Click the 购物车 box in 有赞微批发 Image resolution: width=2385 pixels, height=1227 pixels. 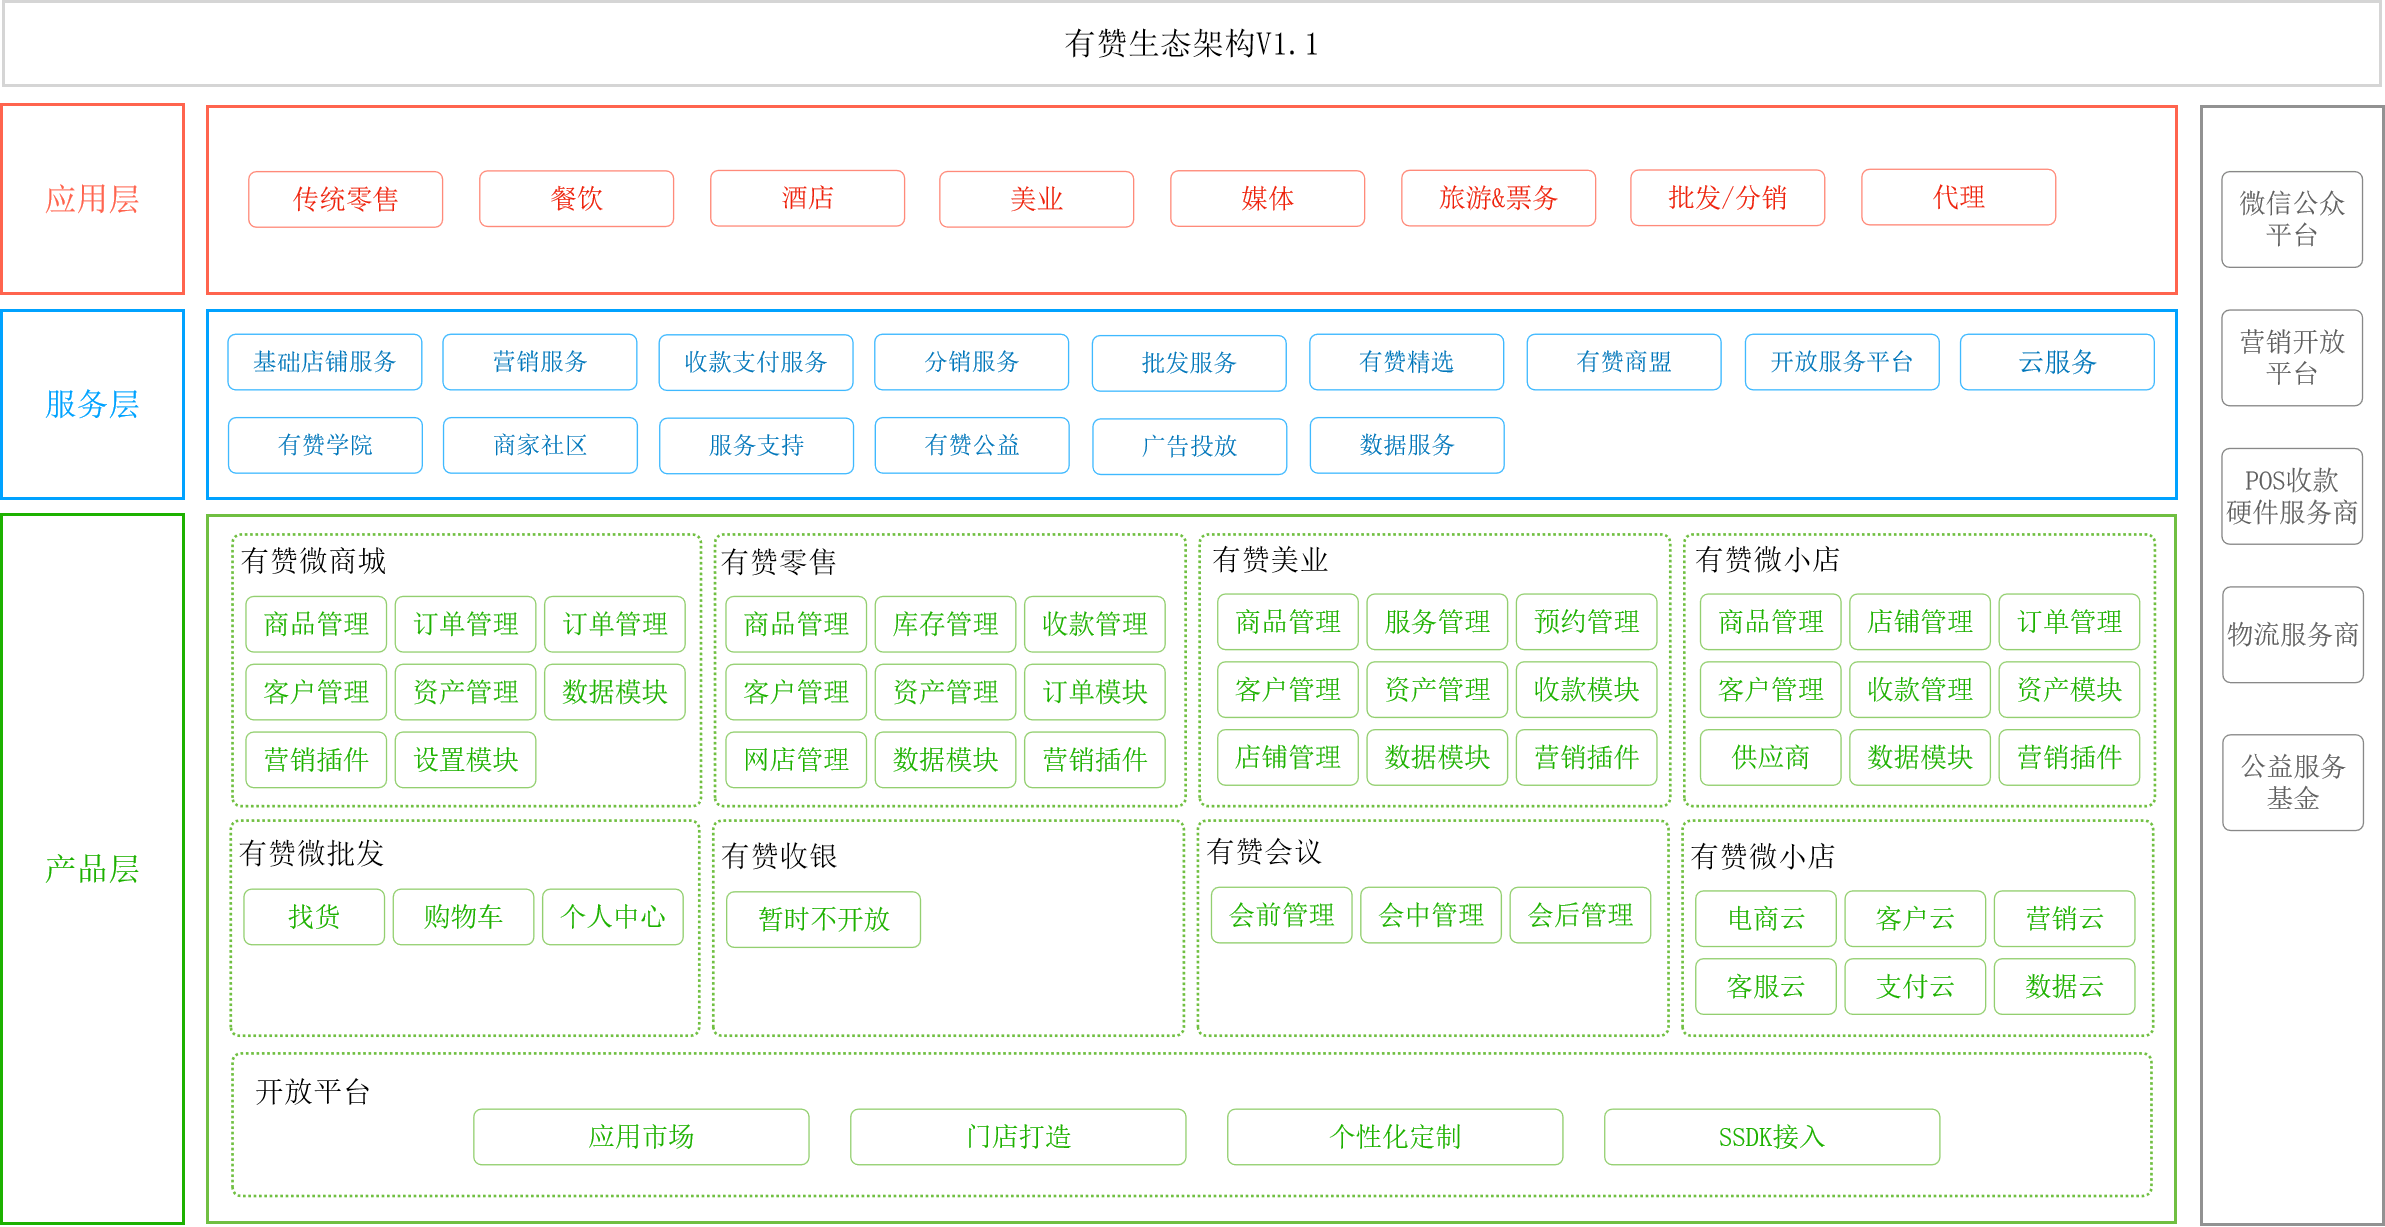pyautogui.click(x=463, y=917)
